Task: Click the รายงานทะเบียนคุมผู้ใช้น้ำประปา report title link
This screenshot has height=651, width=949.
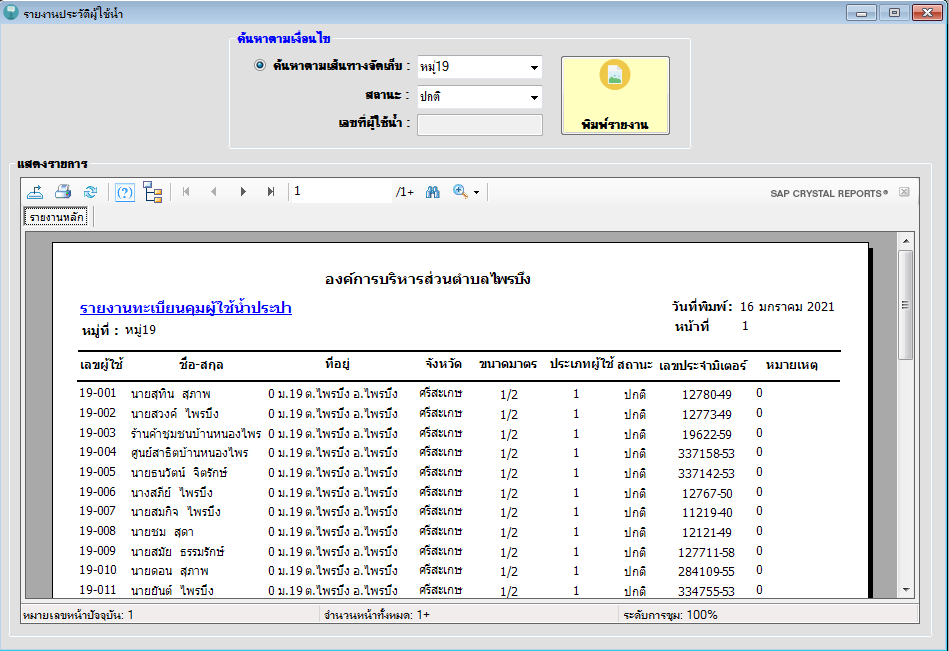Action: 185,308
